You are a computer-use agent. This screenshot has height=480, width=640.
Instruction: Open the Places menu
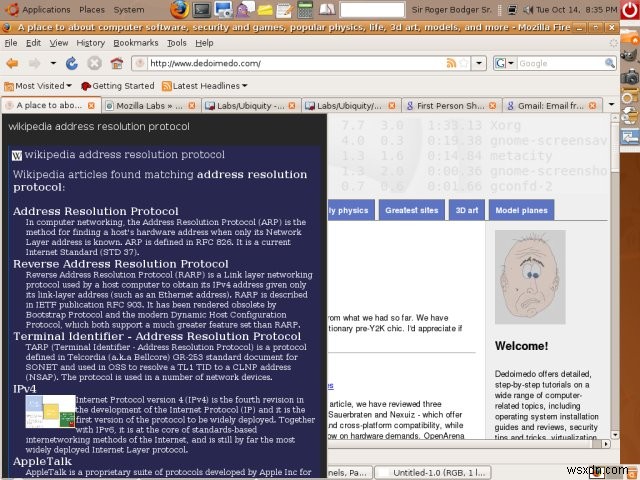[92, 10]
